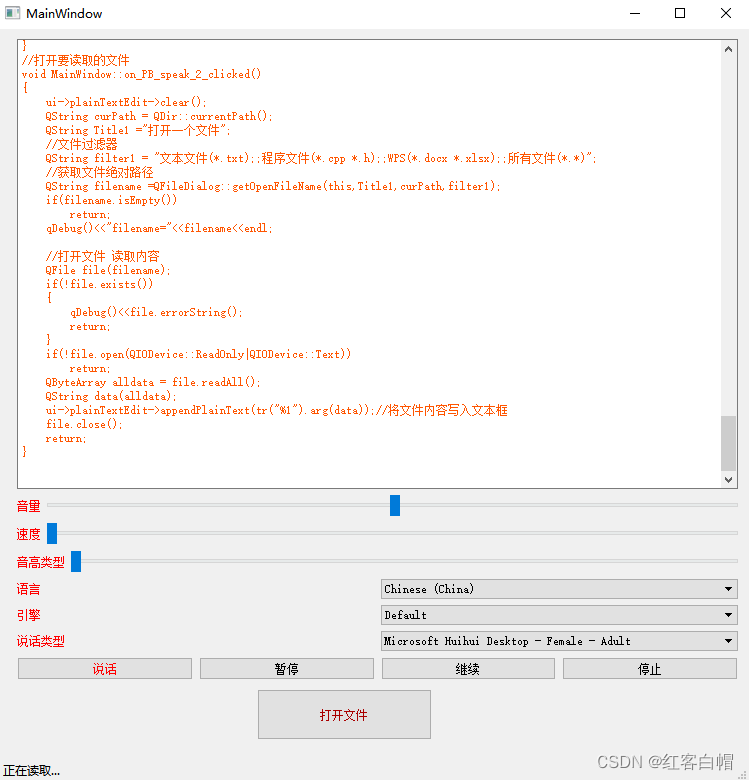Click the comment '//获取文件绝对路径'
This screenshot has height=780, width=749.
(x=99, y=173)
